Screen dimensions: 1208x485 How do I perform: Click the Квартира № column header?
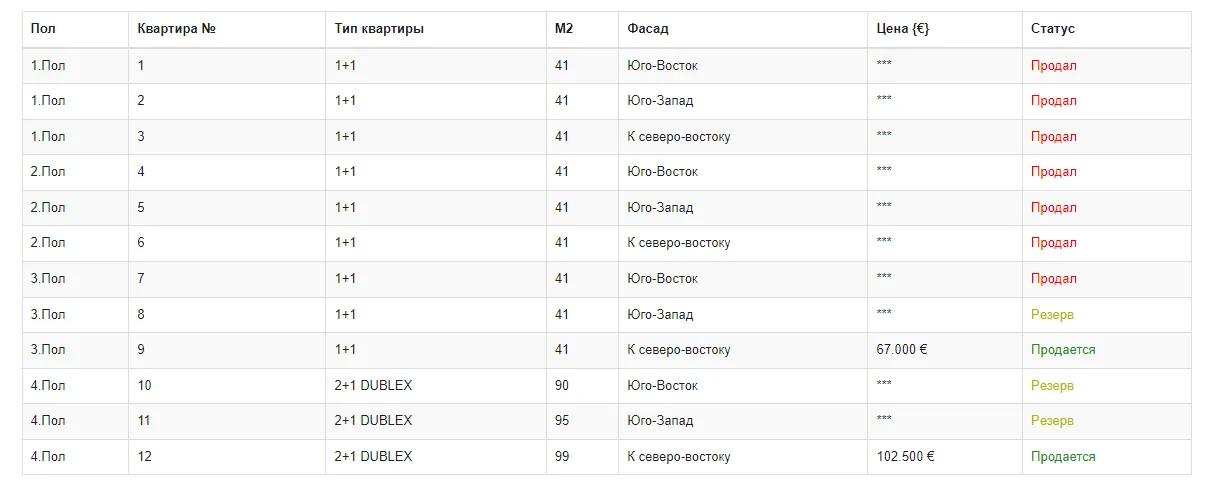pyautogui.click(x=227, y=29)
